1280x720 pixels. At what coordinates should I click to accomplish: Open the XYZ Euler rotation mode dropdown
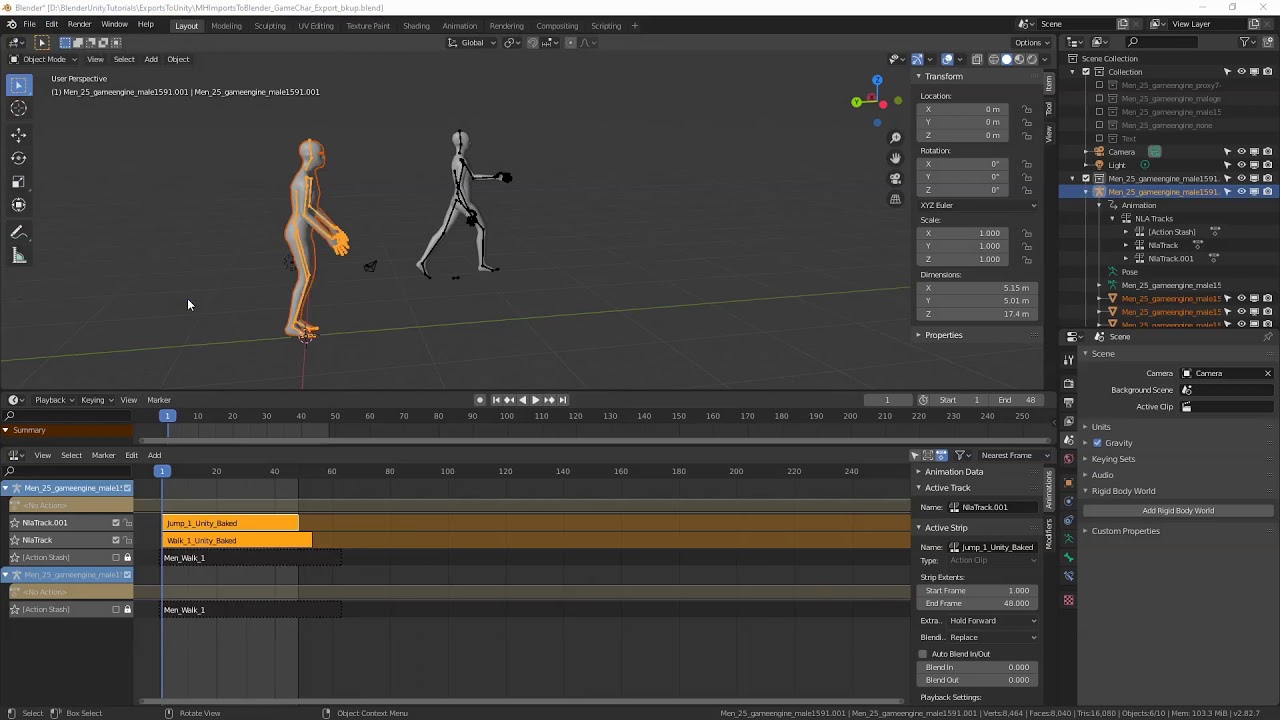point(978,205)
